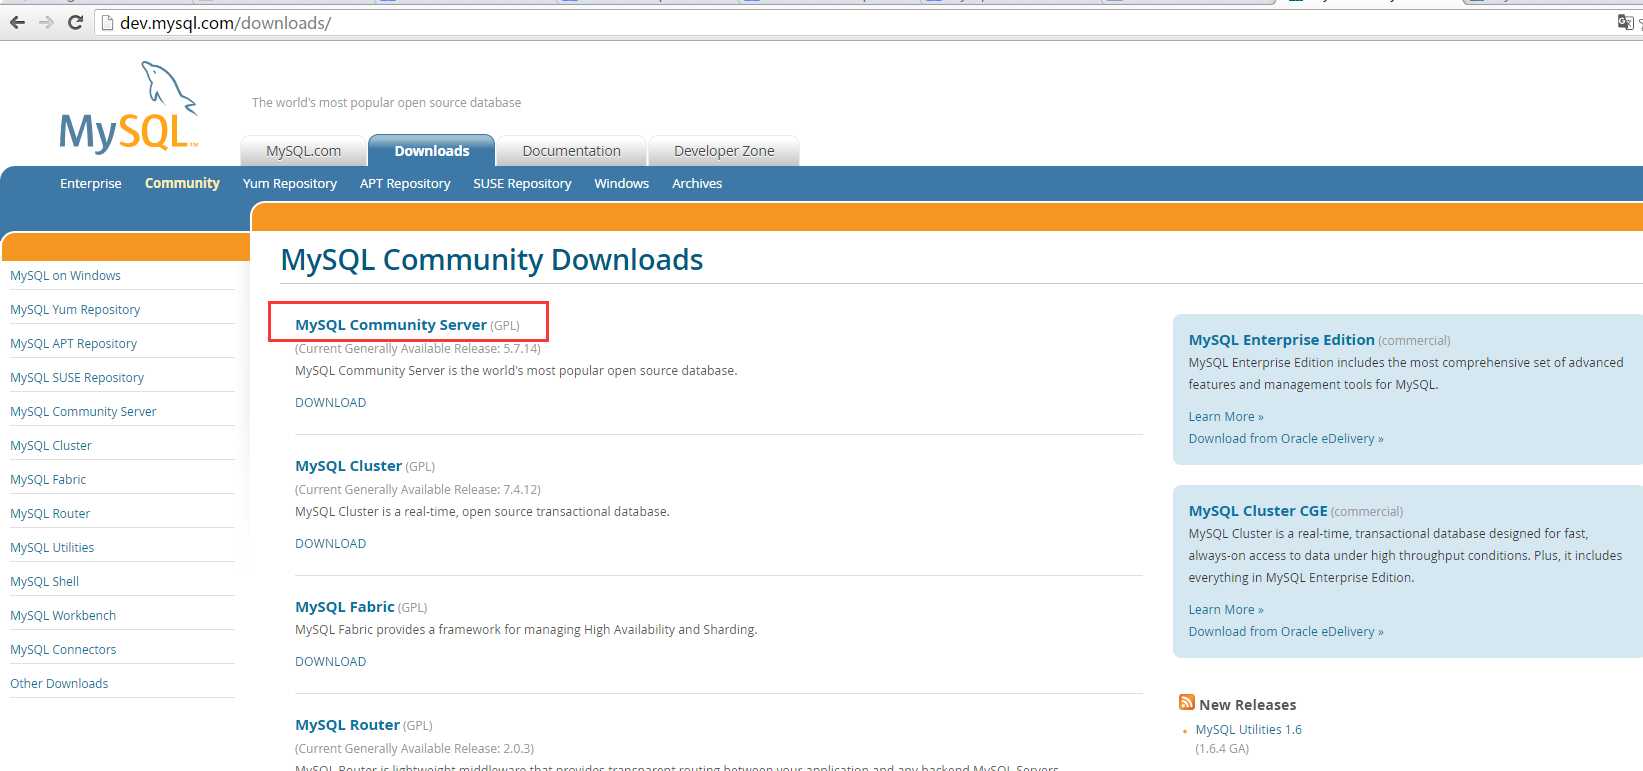Open the MySQL Connectors sidebar link
The width and height of the screenshot is (1643, 771).
(x=63, y=649)
